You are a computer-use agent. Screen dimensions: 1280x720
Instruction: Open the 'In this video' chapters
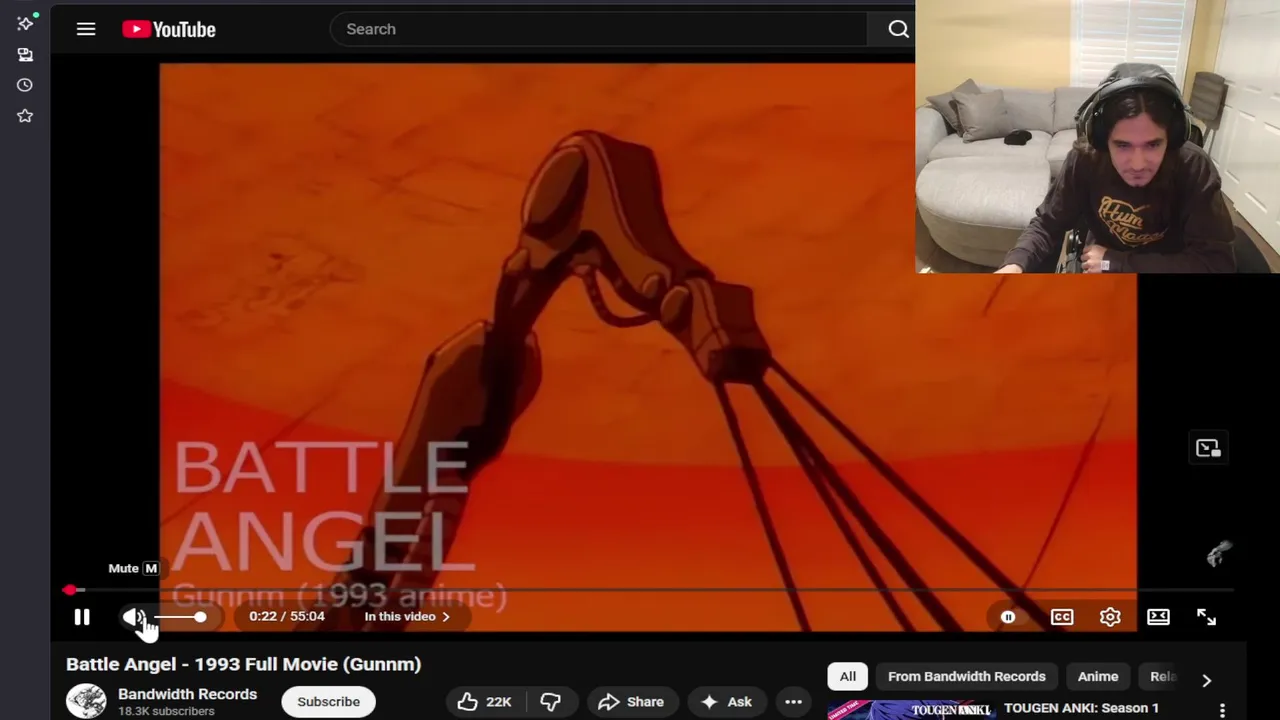(407, 617)
